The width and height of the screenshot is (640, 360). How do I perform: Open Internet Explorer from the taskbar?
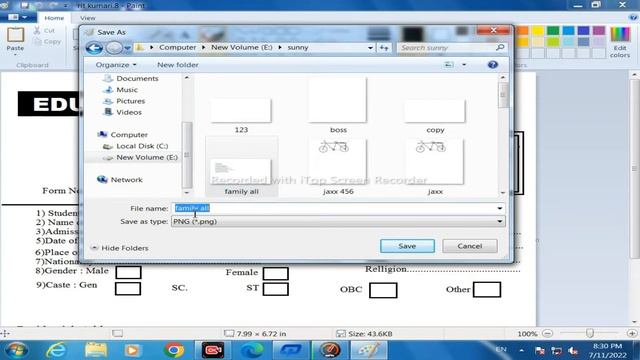tap(56, 350)
